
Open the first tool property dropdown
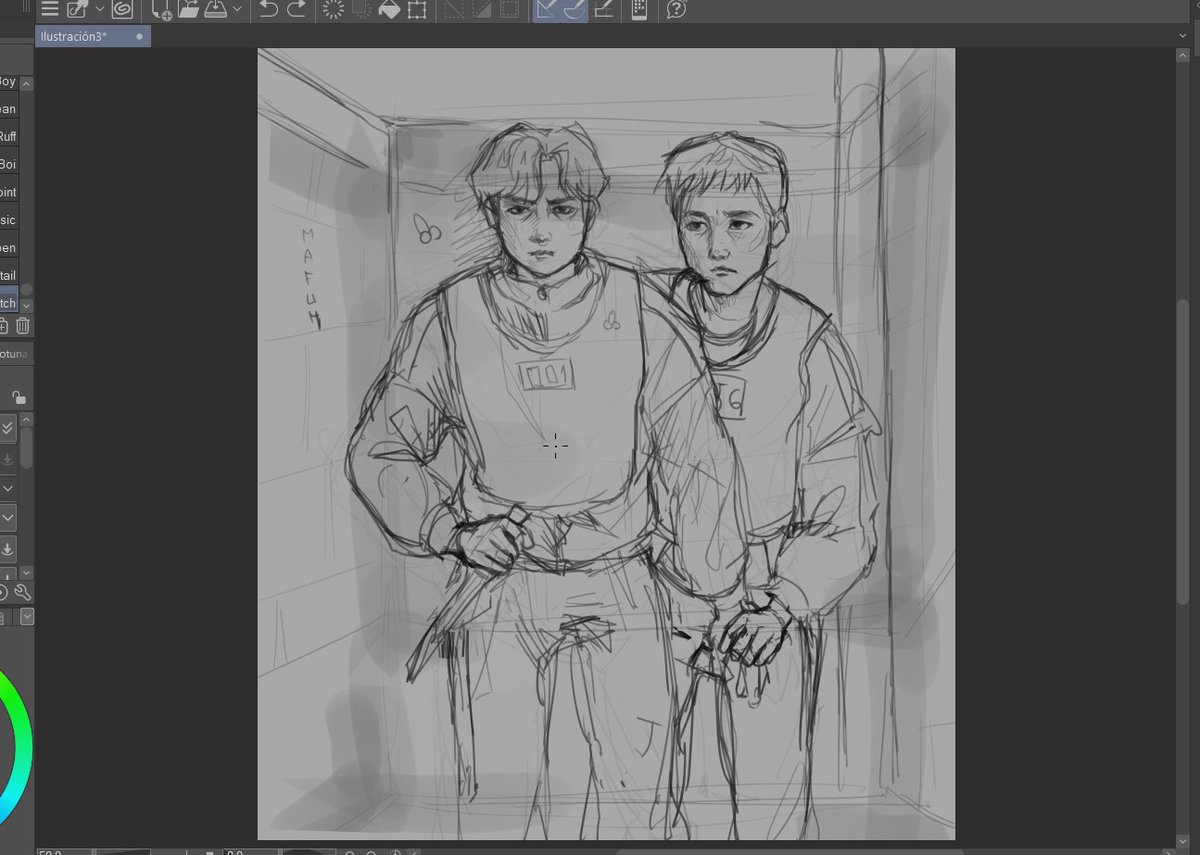tap(7, 488)
